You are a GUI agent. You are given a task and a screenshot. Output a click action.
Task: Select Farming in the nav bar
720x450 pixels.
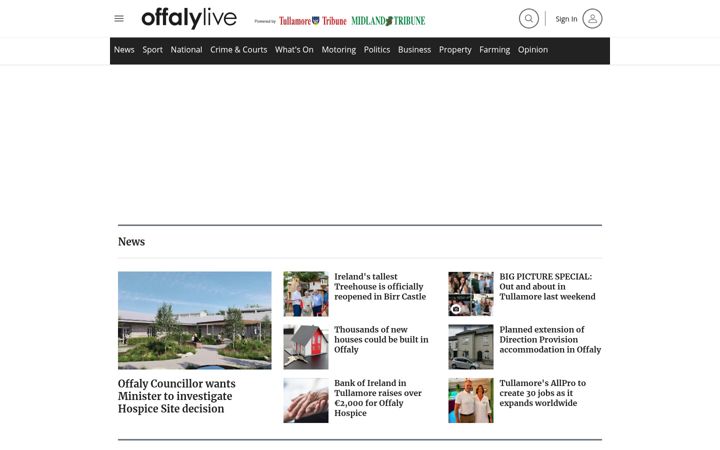pos(495,50)
